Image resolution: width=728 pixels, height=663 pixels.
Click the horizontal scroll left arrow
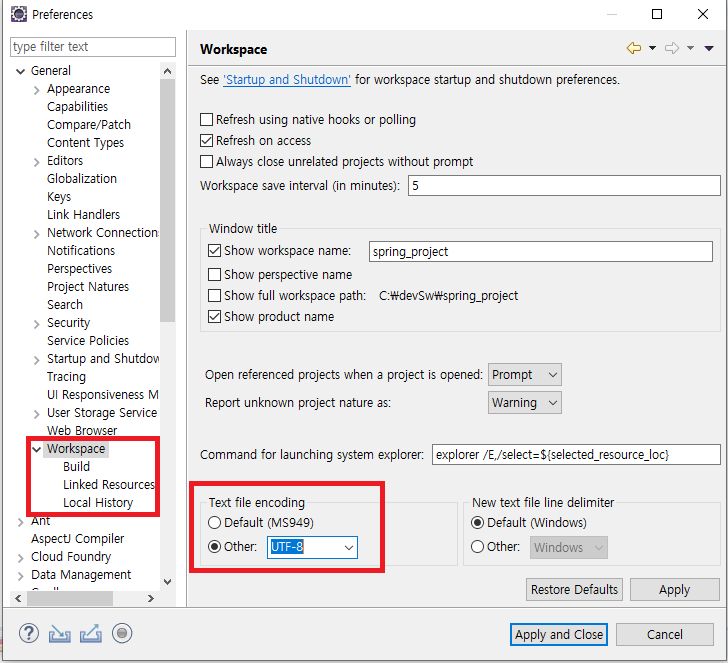(18, 598)
